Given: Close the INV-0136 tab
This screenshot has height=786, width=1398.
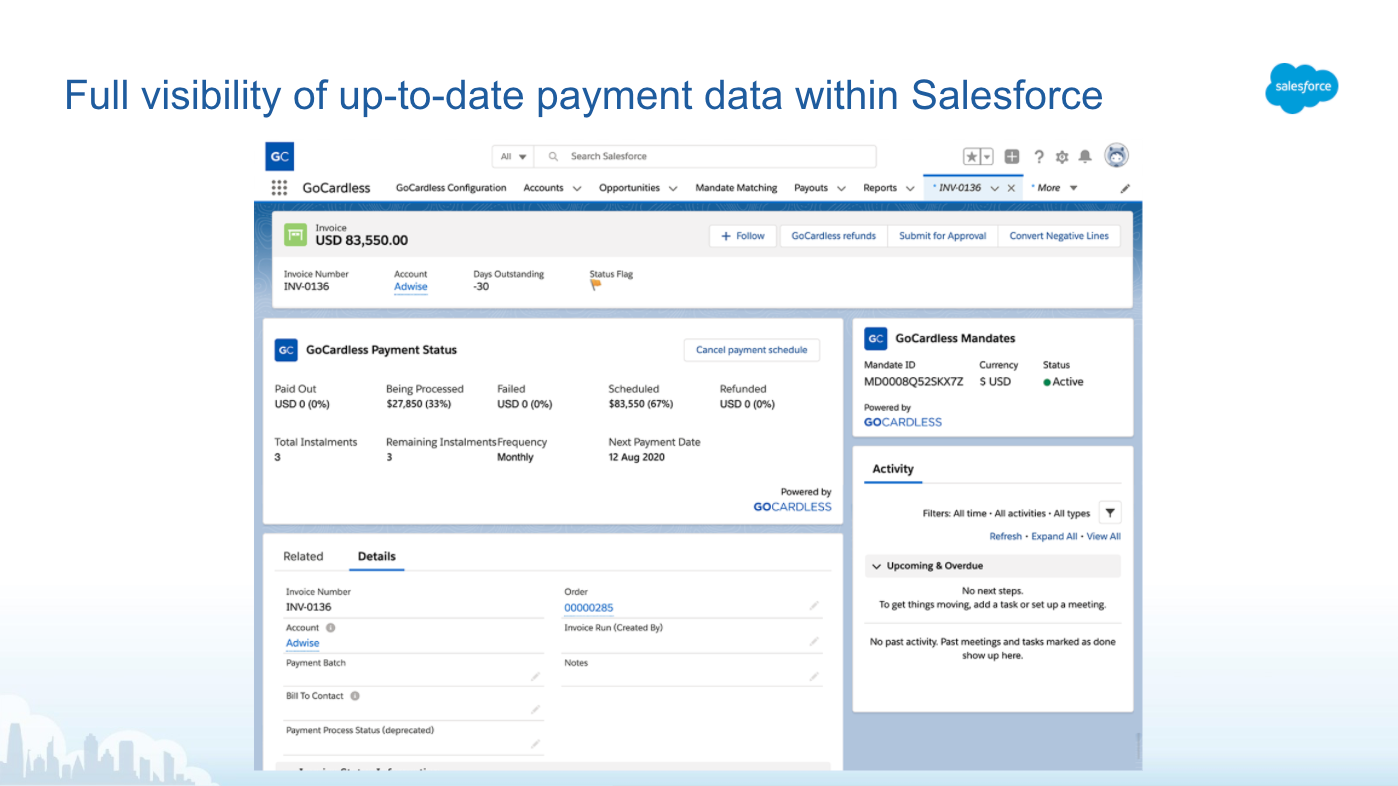Looking at the screenshot, I should (x=1011, y=188).
